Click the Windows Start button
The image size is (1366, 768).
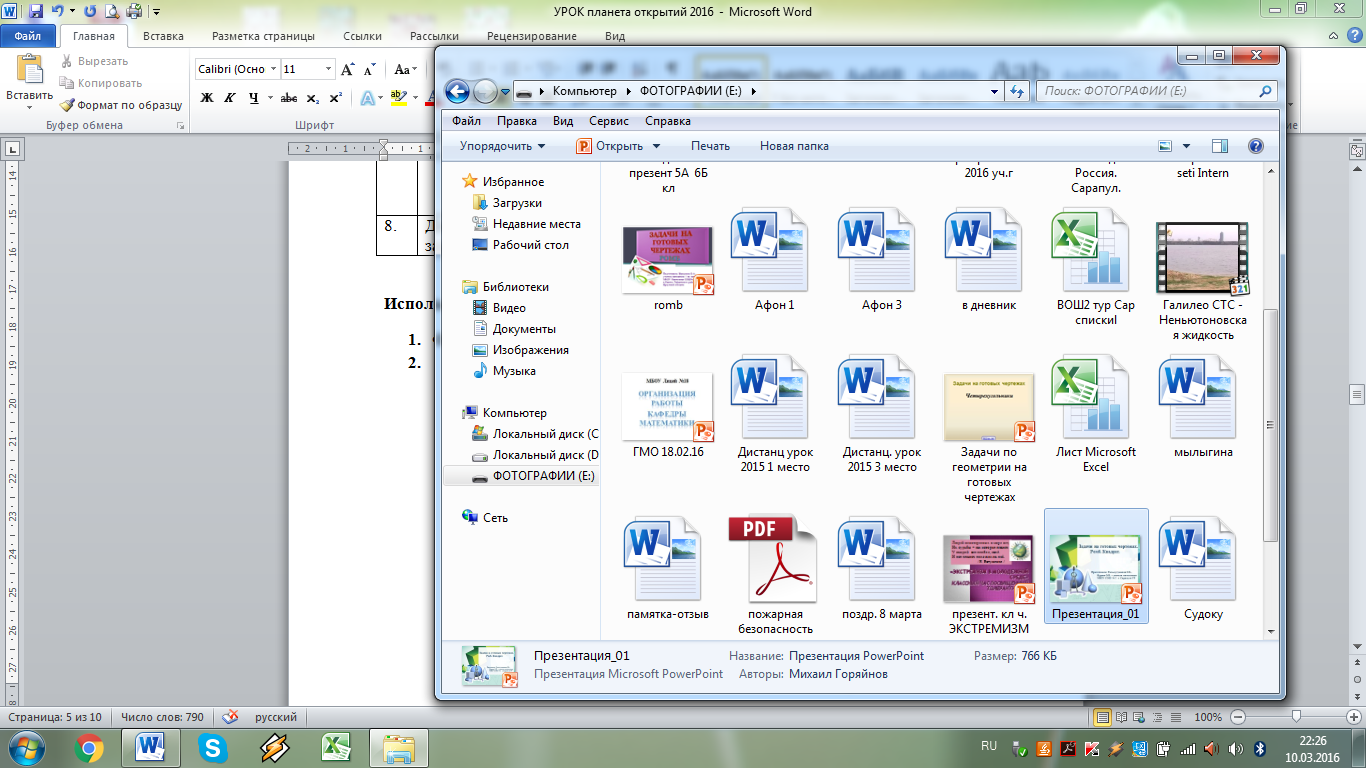(27, 747)
